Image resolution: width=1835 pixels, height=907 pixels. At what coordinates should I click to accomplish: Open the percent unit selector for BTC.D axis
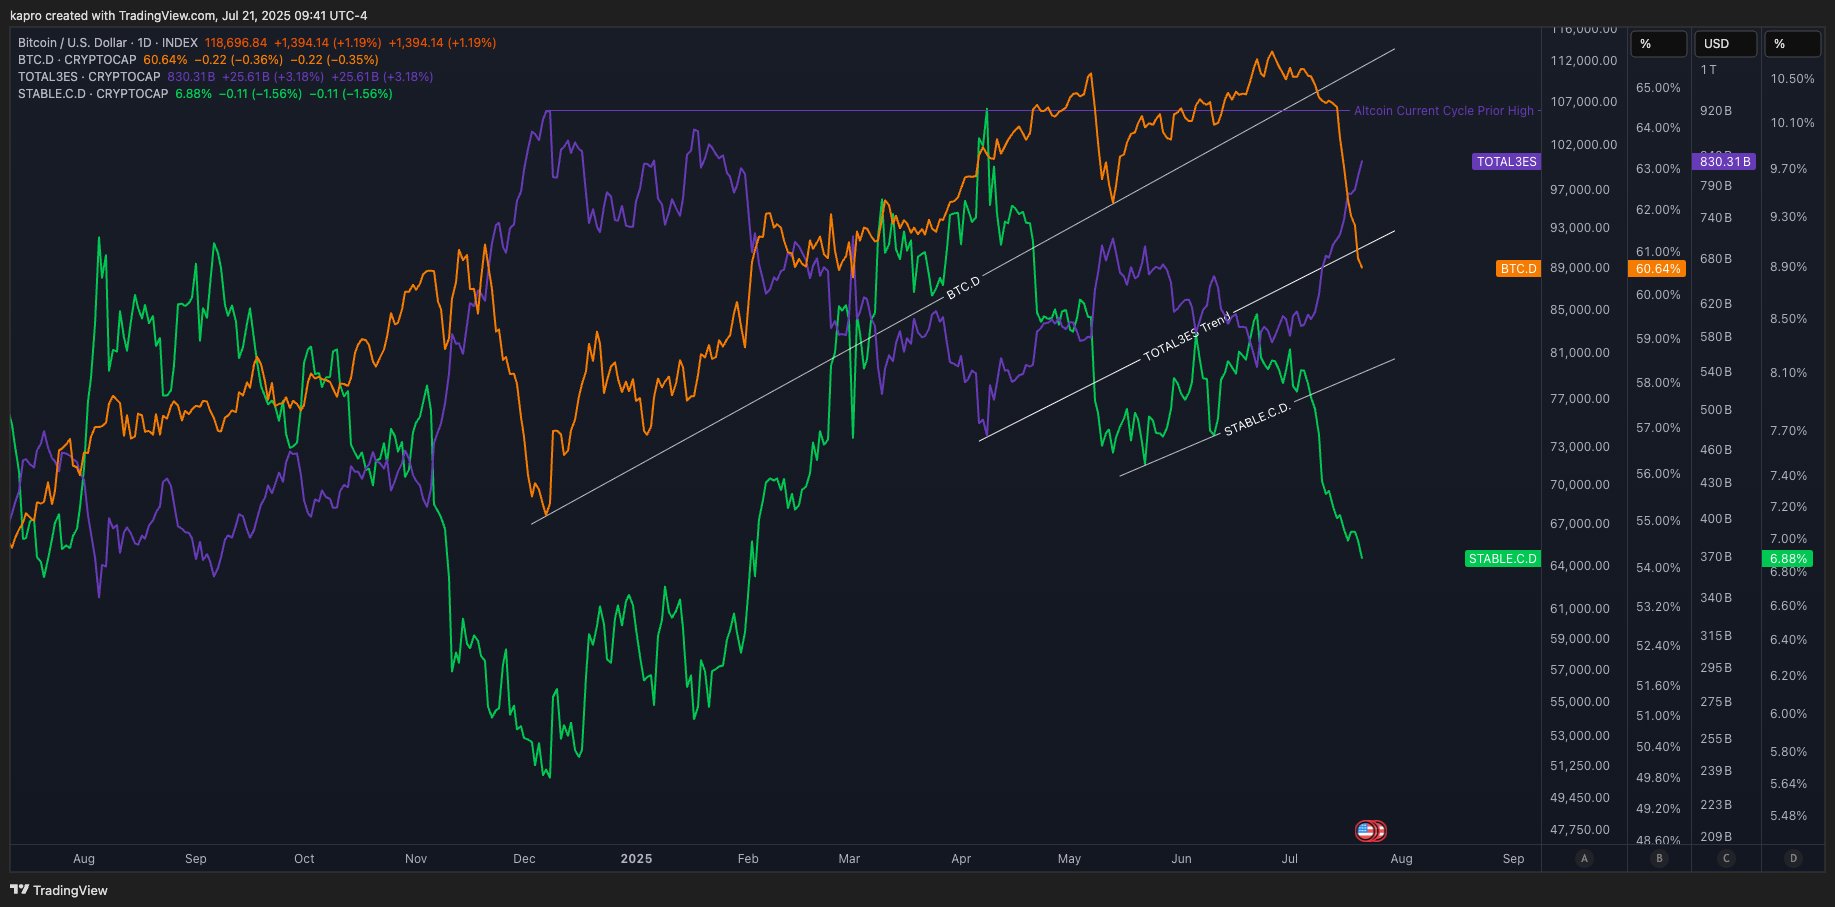click(1658, 44)
